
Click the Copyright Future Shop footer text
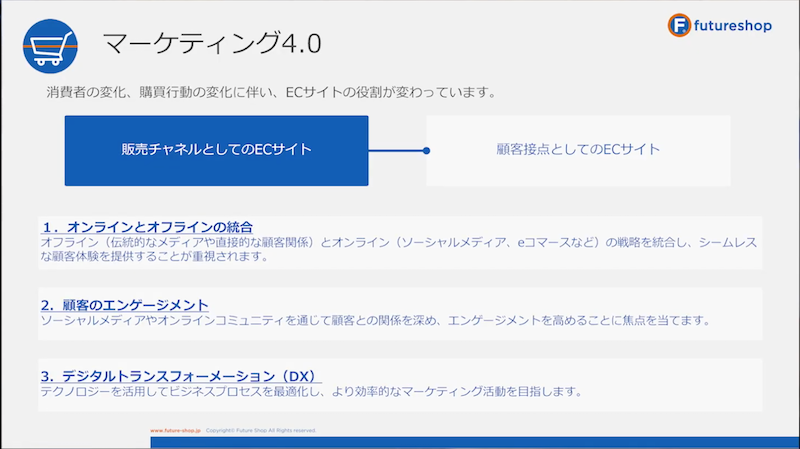[261, 431]
